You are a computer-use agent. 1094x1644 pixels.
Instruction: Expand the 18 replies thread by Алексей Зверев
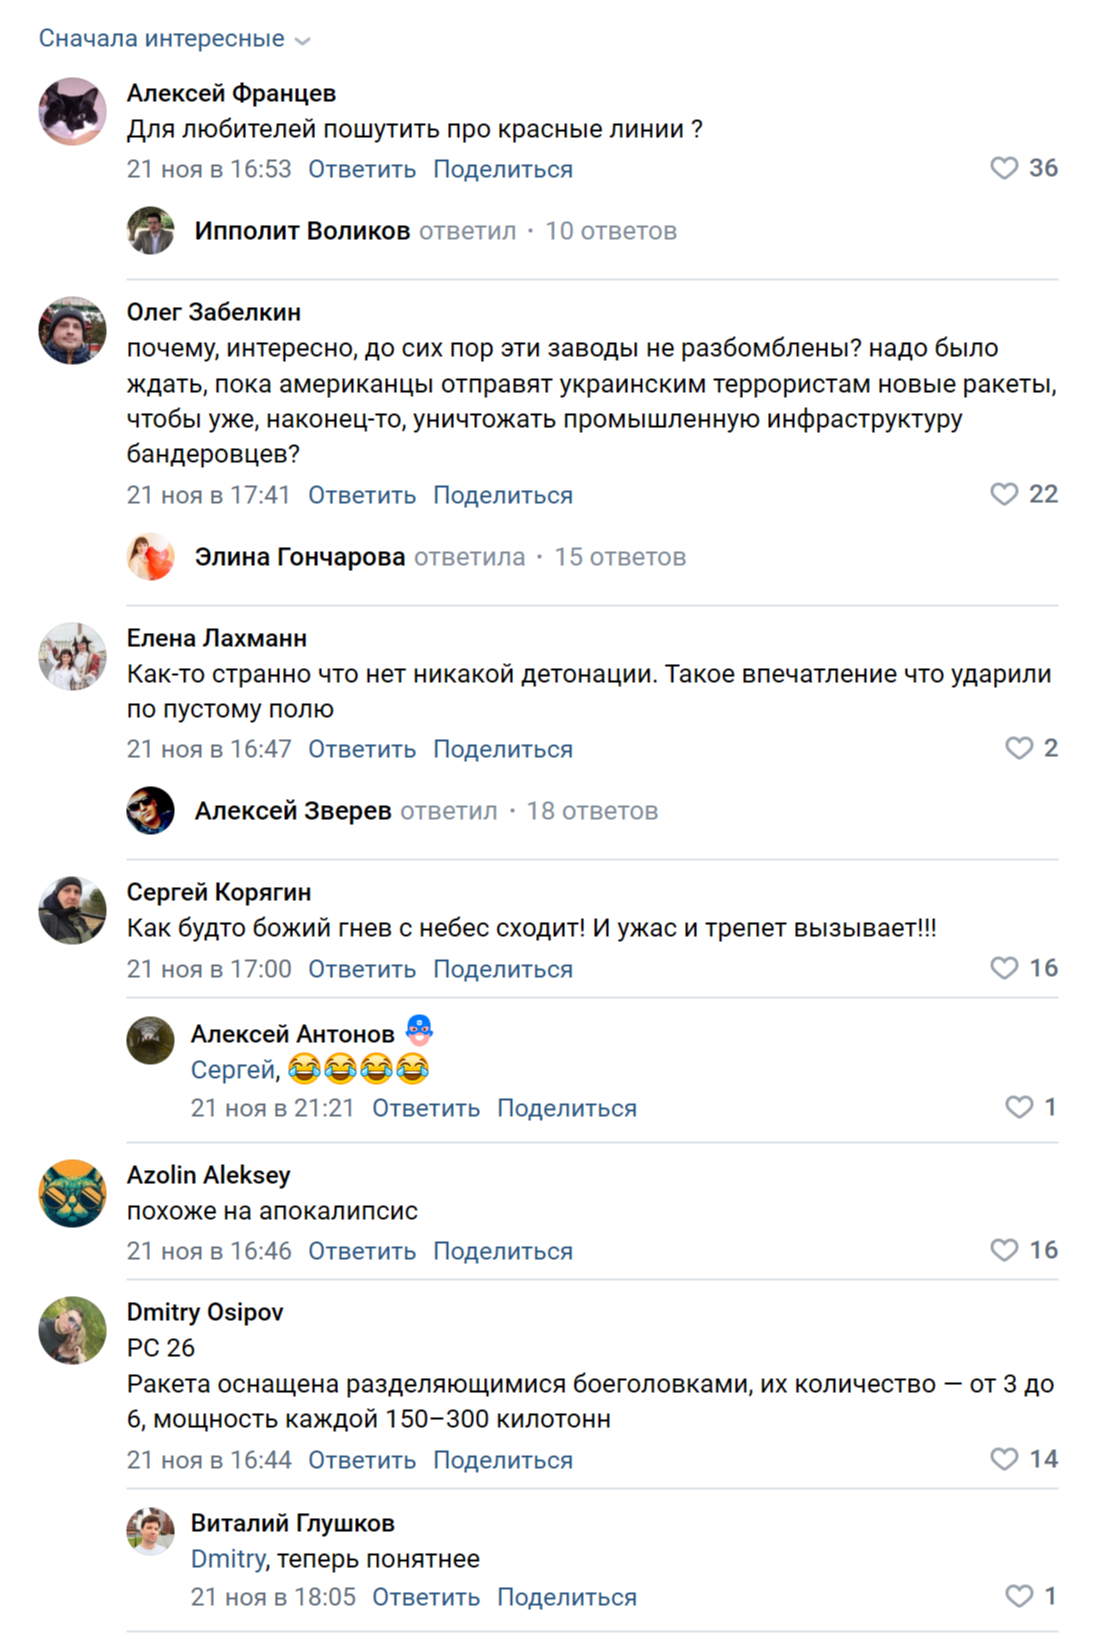(591, 811)
